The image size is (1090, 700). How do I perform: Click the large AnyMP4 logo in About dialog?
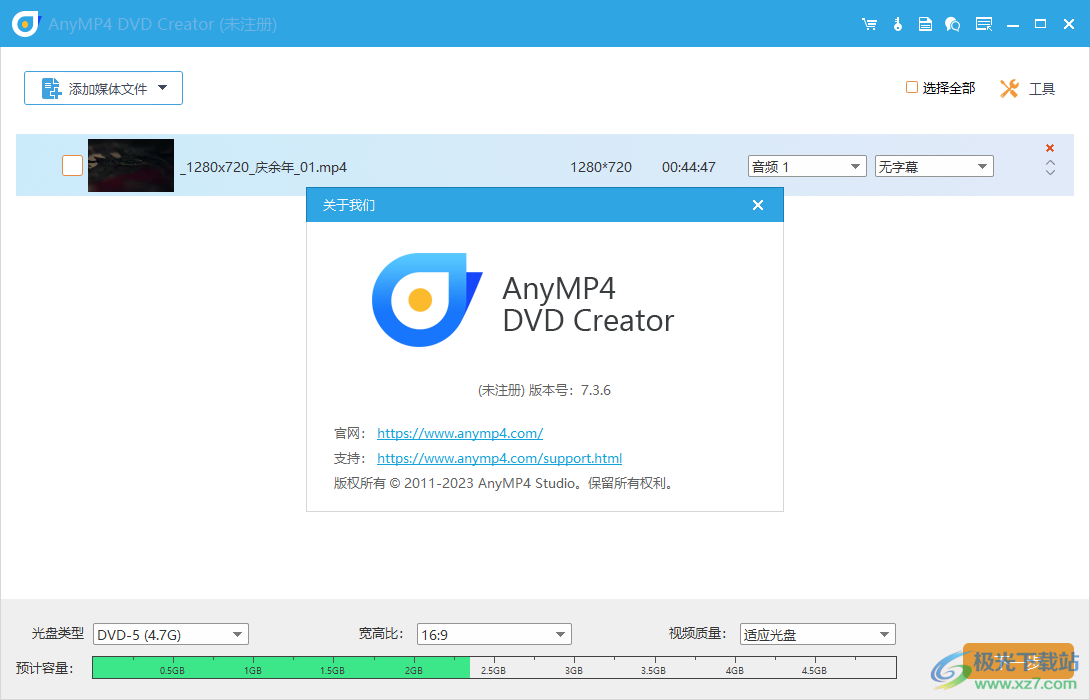point(427,300)
